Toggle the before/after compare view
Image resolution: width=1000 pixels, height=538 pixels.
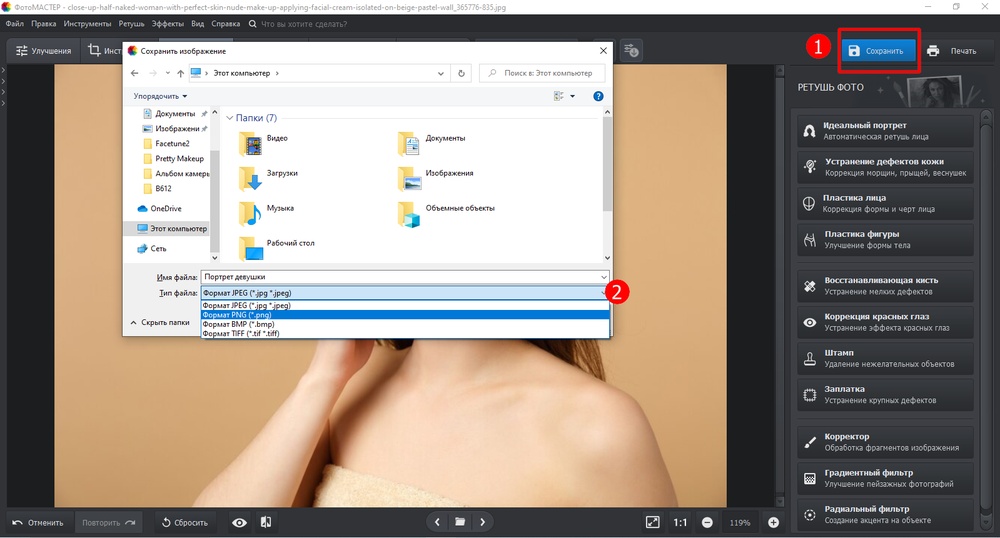pos(266,522)
